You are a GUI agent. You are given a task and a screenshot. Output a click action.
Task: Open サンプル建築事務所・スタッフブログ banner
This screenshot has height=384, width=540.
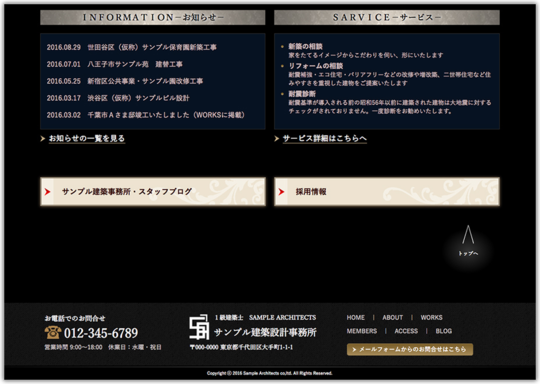click(153, 192)
